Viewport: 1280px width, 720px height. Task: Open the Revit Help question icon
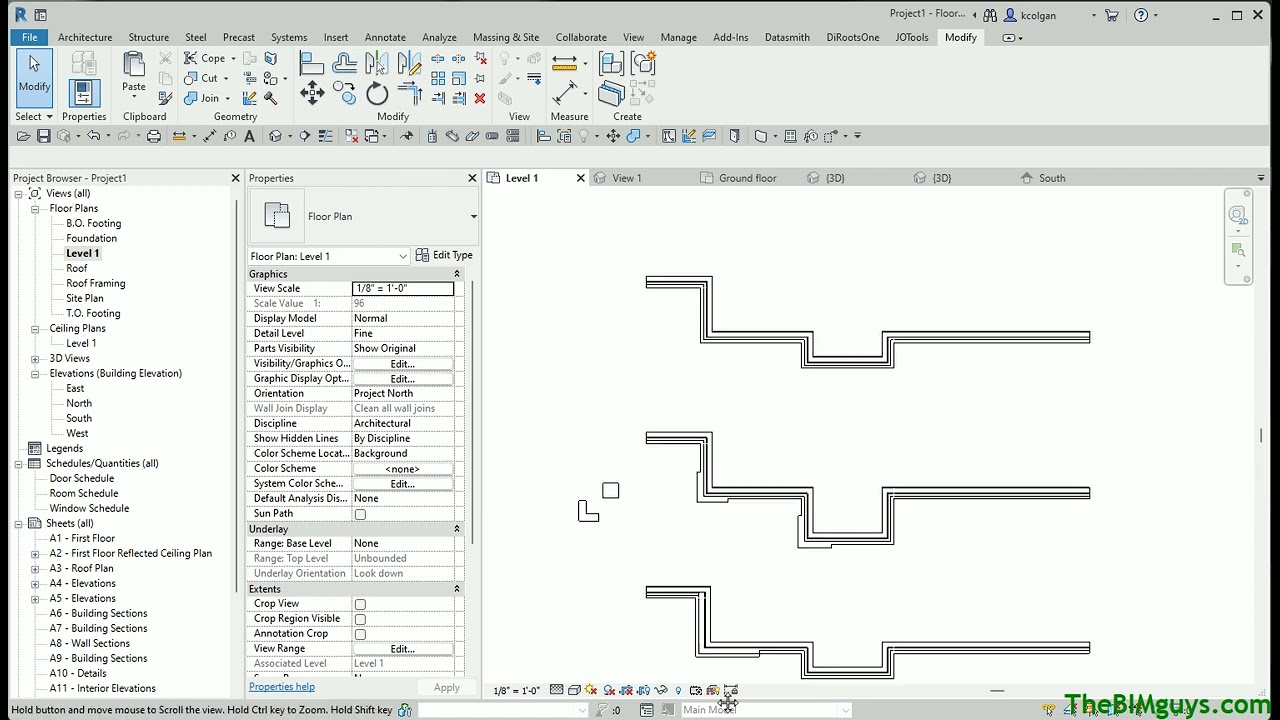(1141, 15)
